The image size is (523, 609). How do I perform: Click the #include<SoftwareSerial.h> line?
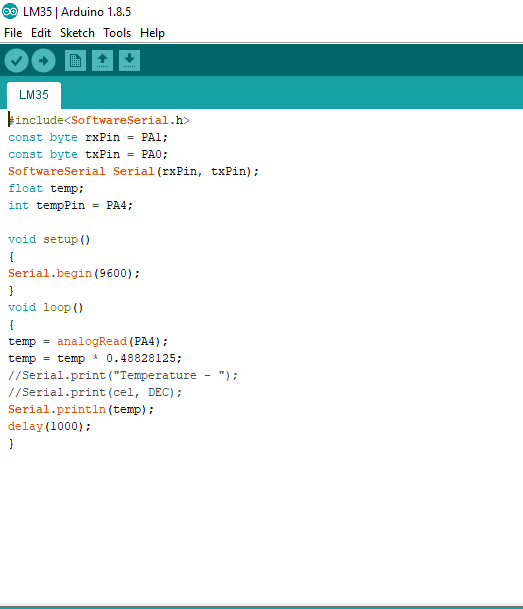point(99,120)
